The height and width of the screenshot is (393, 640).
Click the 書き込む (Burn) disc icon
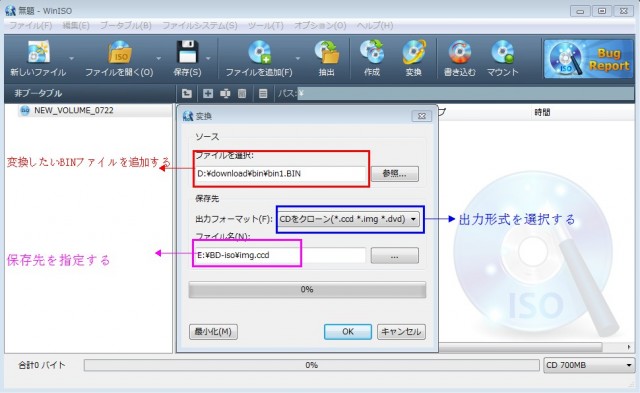point(460,52)
